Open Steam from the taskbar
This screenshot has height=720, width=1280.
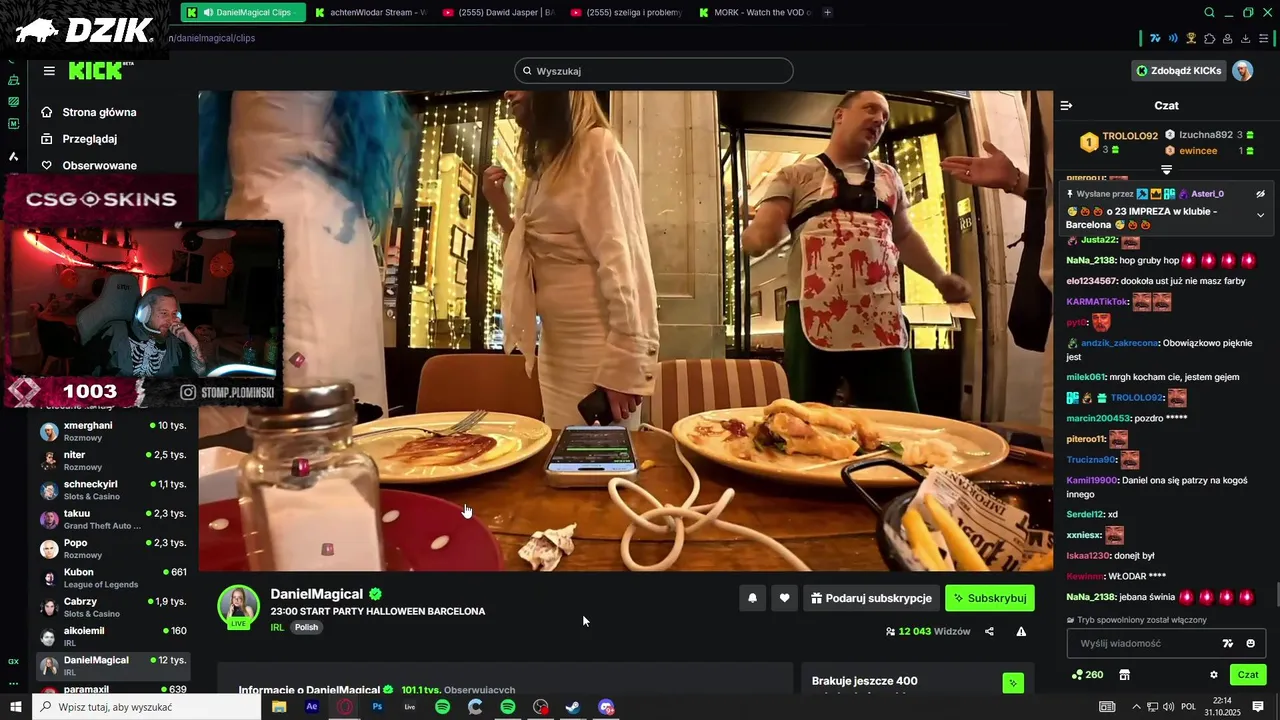573,707
